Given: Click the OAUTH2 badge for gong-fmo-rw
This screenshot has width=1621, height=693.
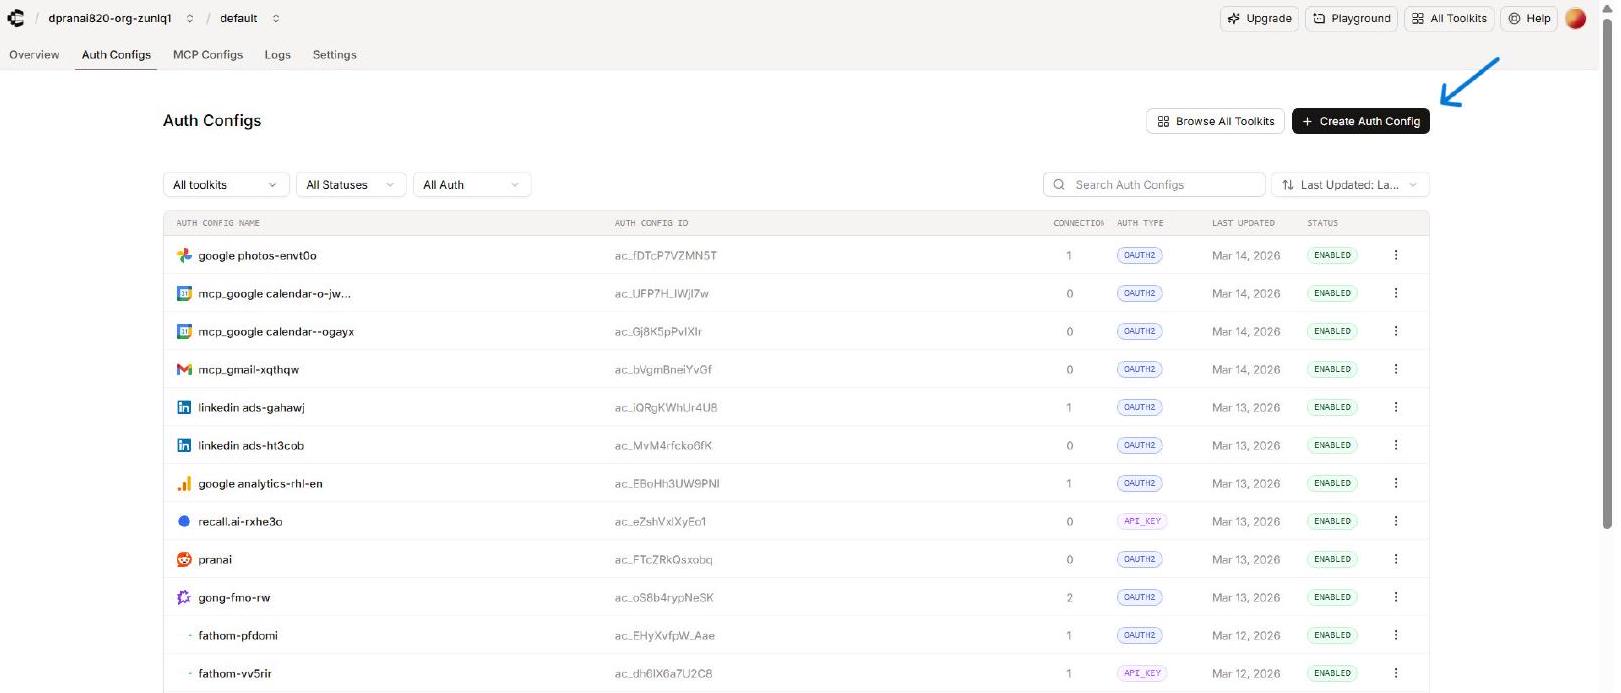Looking at the screenshot, I should (1139, 597).
